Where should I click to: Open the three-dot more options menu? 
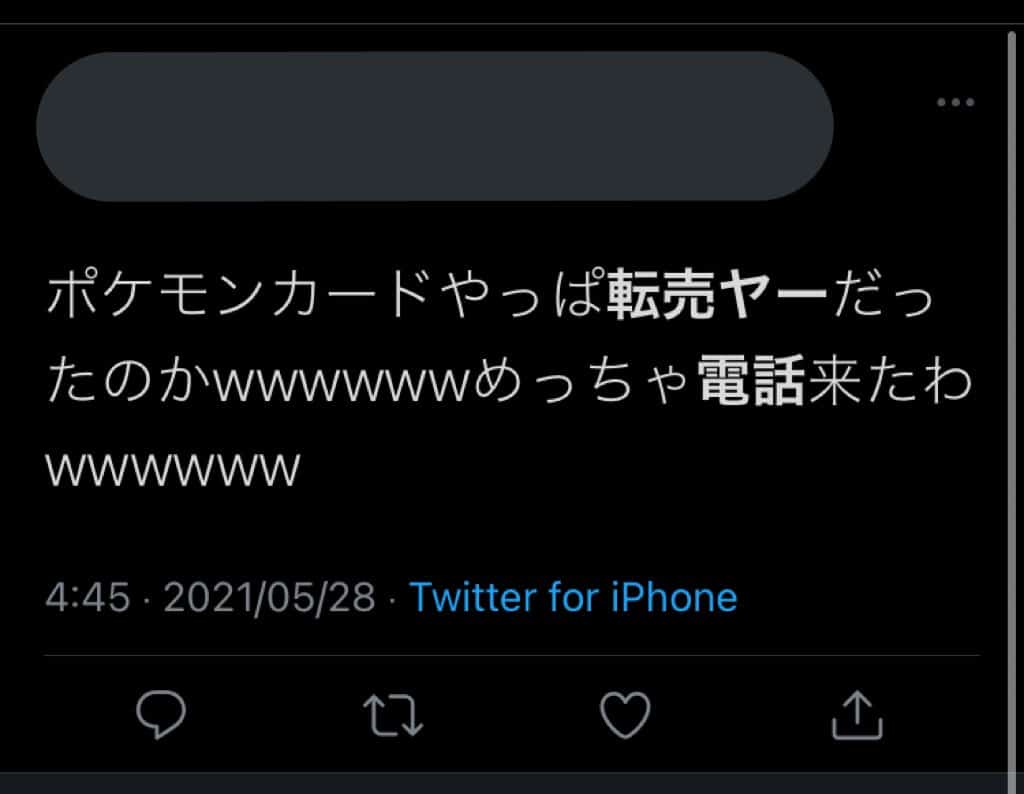point(955,102)
